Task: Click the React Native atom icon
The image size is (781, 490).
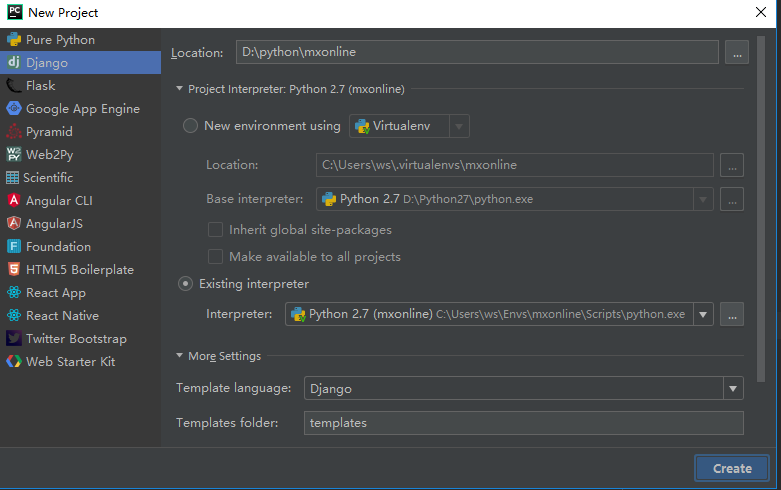Action: click(14, 315)
